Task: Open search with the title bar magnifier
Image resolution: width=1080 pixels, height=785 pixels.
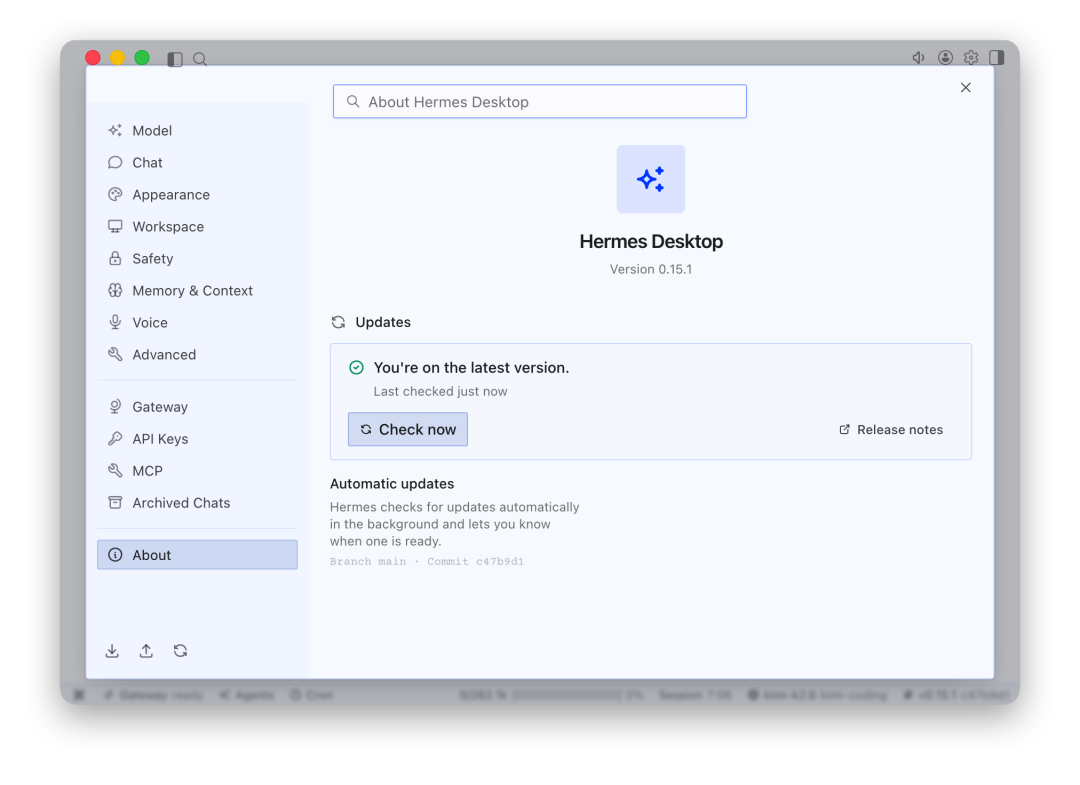Action: 200,59
